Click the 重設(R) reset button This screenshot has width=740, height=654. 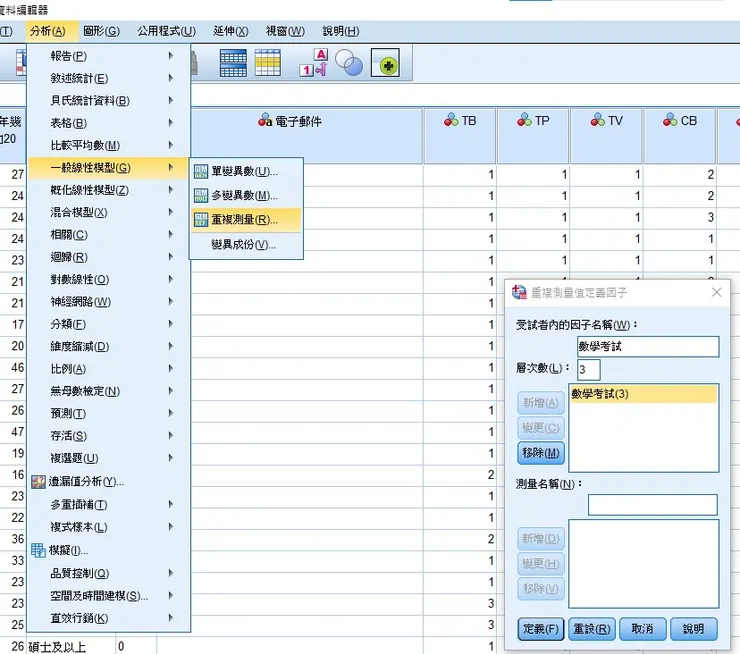click(592, 629)
